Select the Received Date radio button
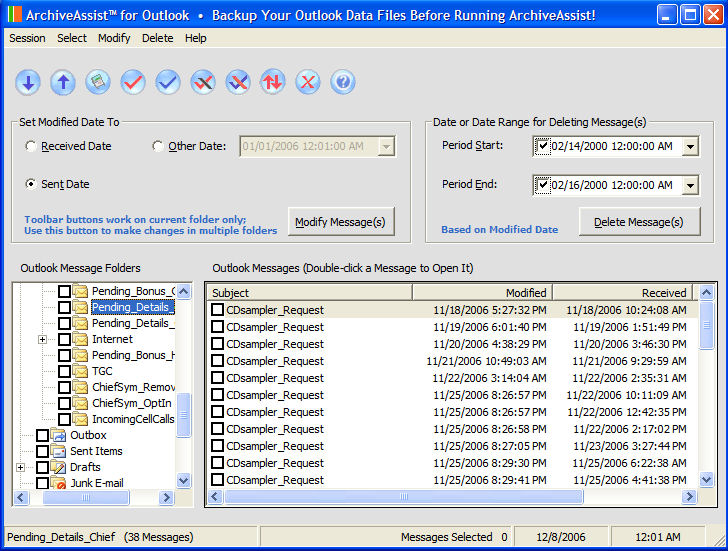Viewport: 728px width, 551px height. pyautogui.click(x=31, y=146)
